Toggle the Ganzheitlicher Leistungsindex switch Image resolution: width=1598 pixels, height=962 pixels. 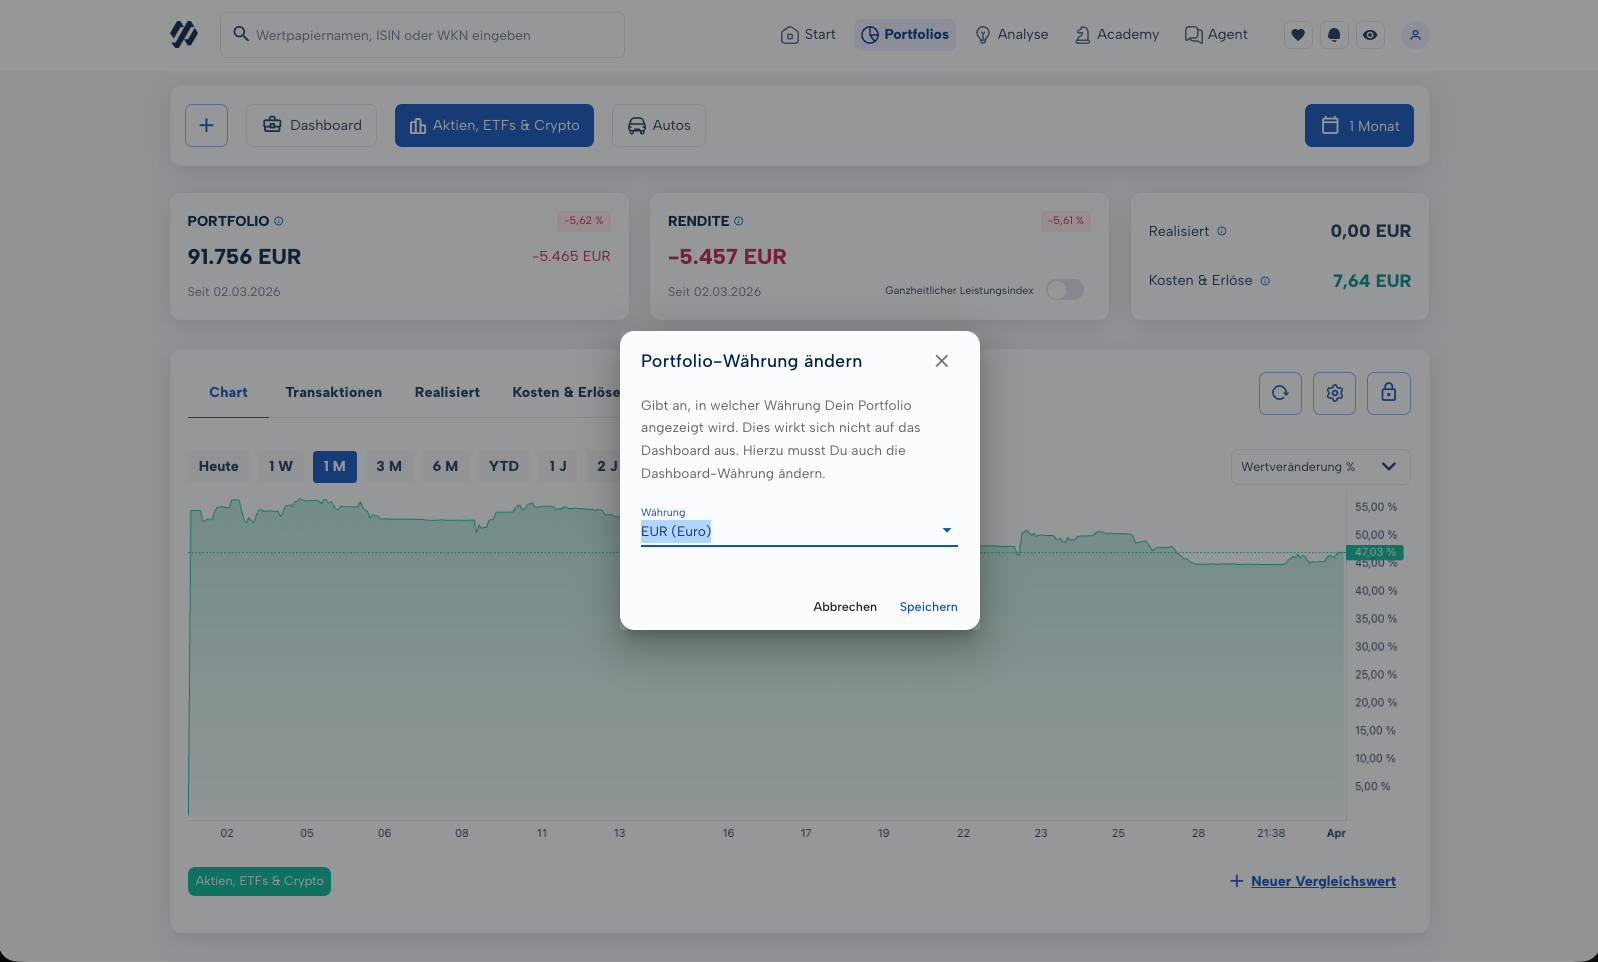pos(1064,290)
